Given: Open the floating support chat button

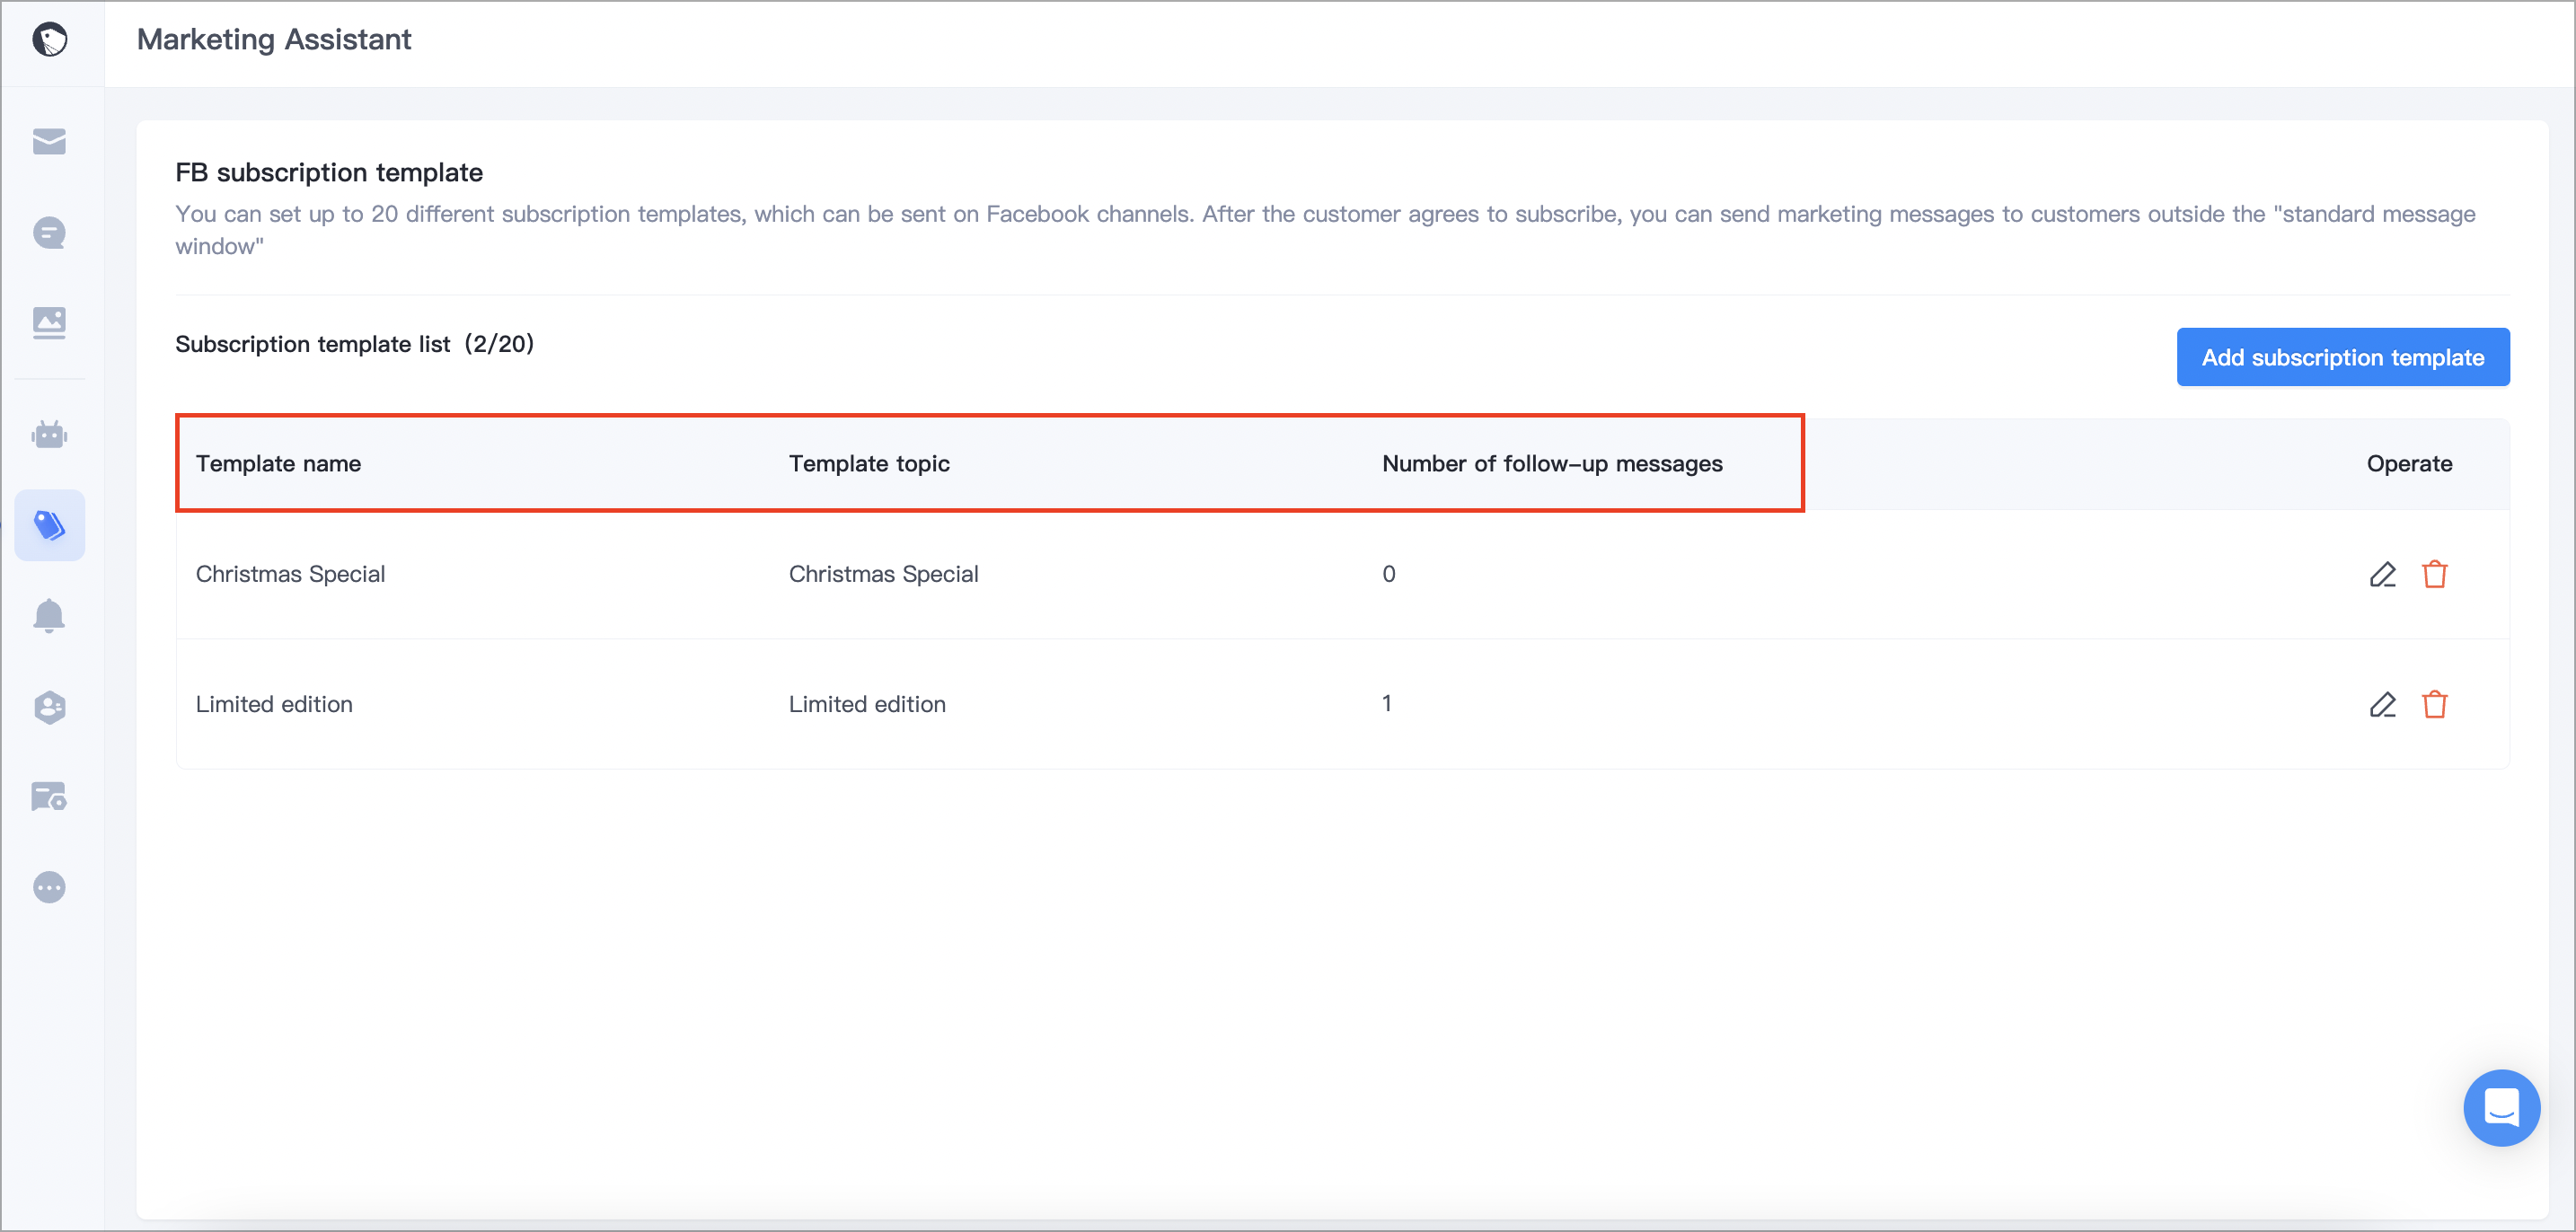Looking at the screenshot, I should 2501,1107.
